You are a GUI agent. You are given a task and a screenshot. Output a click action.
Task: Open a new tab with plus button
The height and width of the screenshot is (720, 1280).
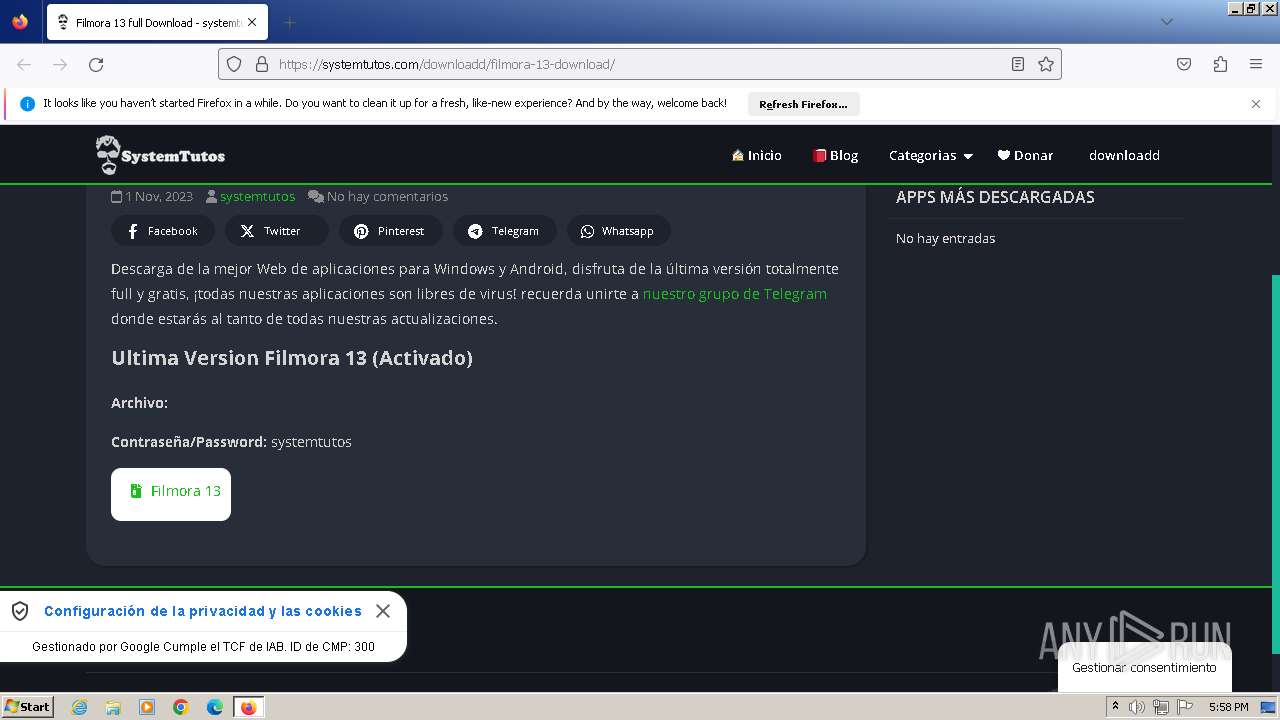[x=289, y=22]
